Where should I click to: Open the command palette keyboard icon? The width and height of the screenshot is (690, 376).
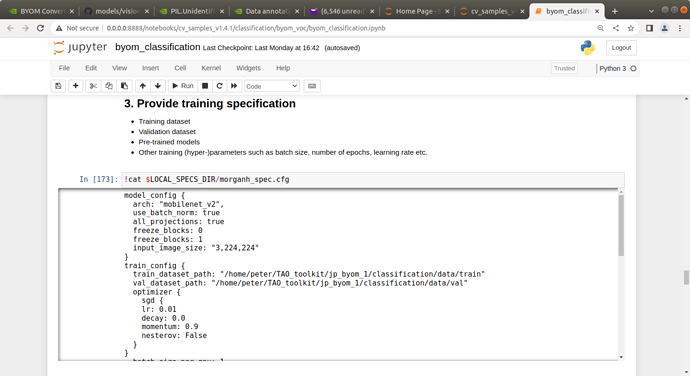pyautogui.click(x=312, y=86)
